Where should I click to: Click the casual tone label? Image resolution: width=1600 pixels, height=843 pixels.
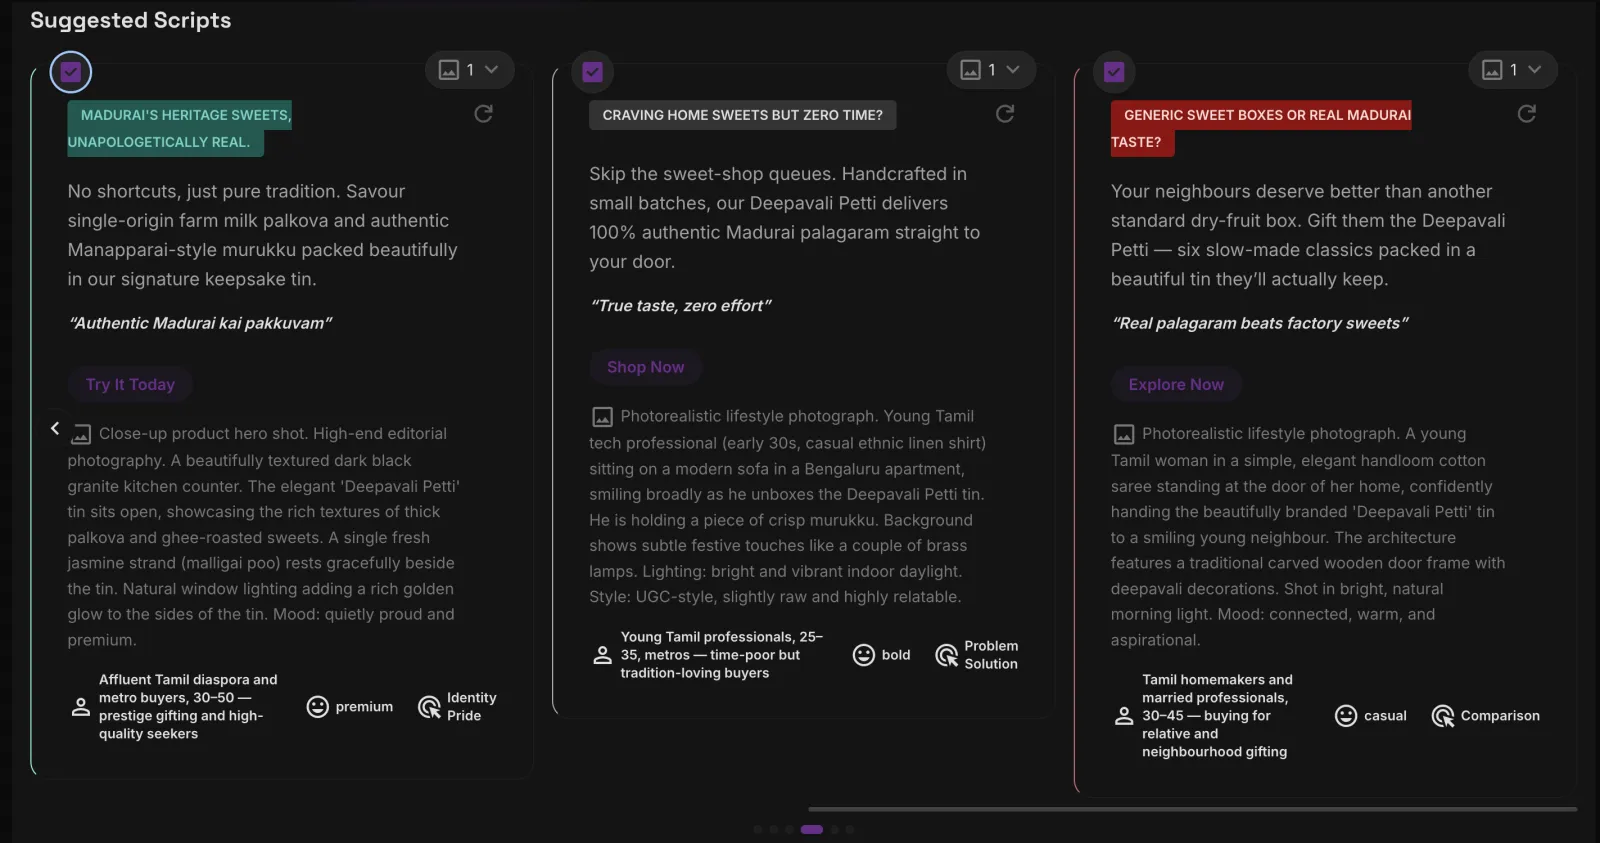point(1385,716)
